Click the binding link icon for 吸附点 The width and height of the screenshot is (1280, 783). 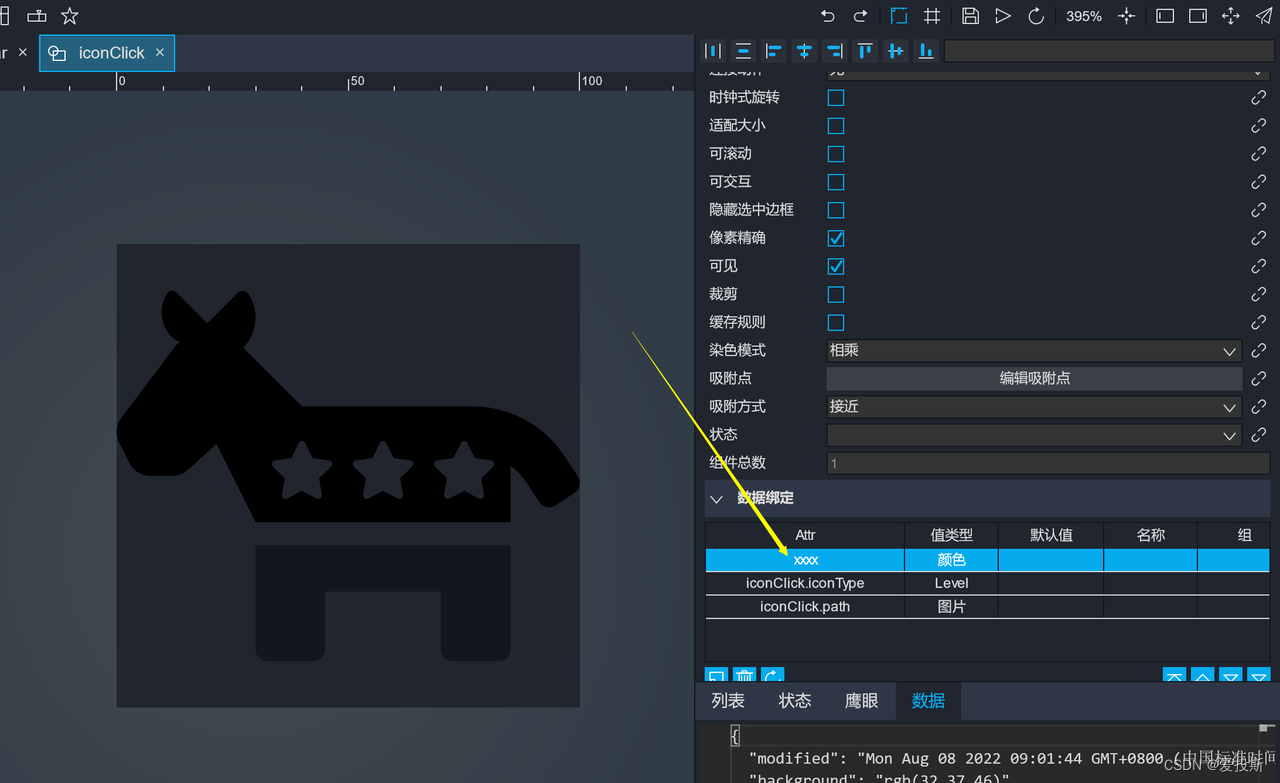[x=1259, y=378]
